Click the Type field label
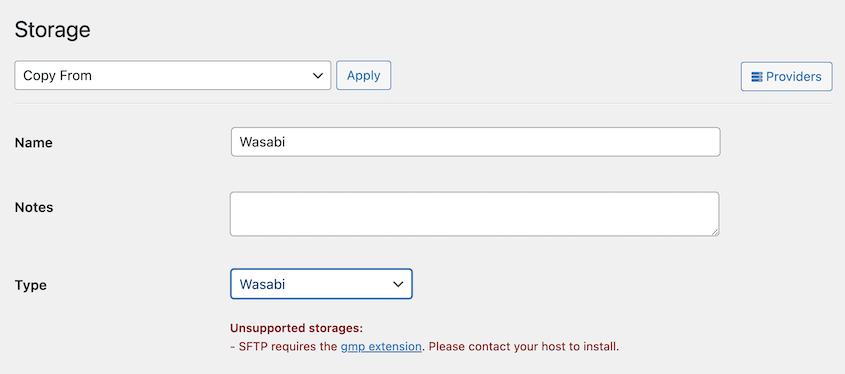Screen dimensions: 845x374 pos(31,285)
